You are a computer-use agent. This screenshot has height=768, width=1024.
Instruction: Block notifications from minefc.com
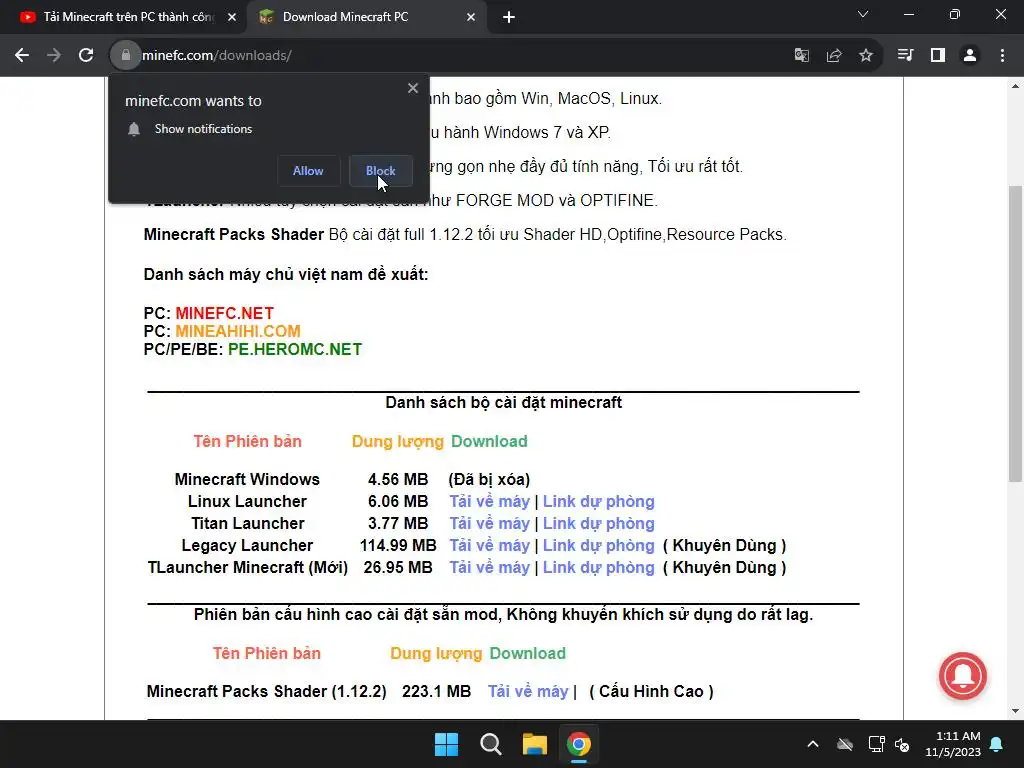(381, 171)
